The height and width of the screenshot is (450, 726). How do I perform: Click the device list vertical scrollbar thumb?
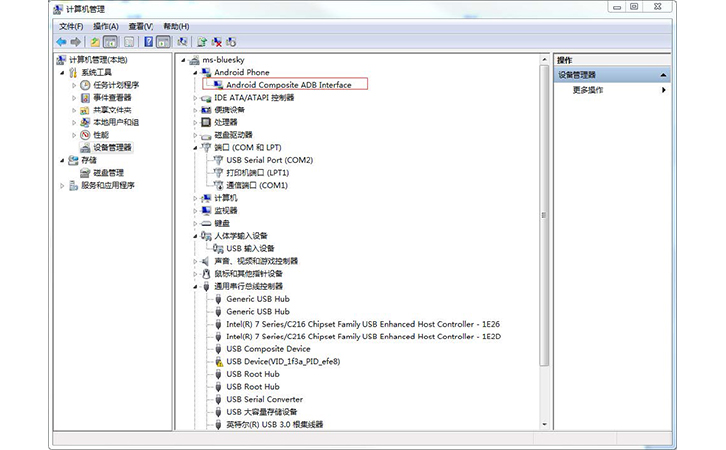pyautogui.click(x=544, y=215)
